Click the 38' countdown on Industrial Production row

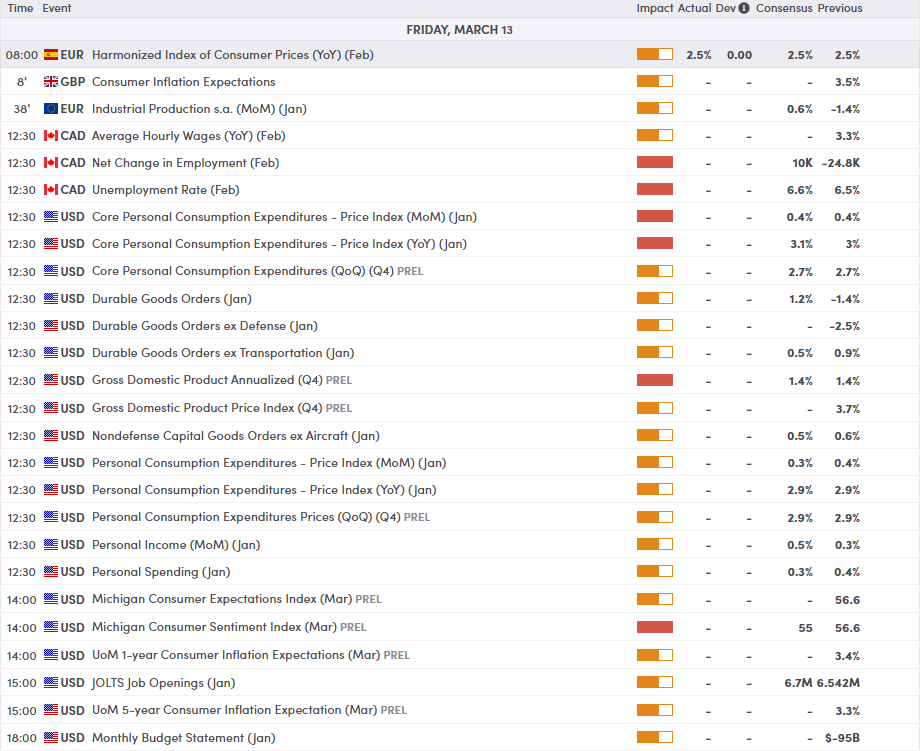[x=22, y=109]
